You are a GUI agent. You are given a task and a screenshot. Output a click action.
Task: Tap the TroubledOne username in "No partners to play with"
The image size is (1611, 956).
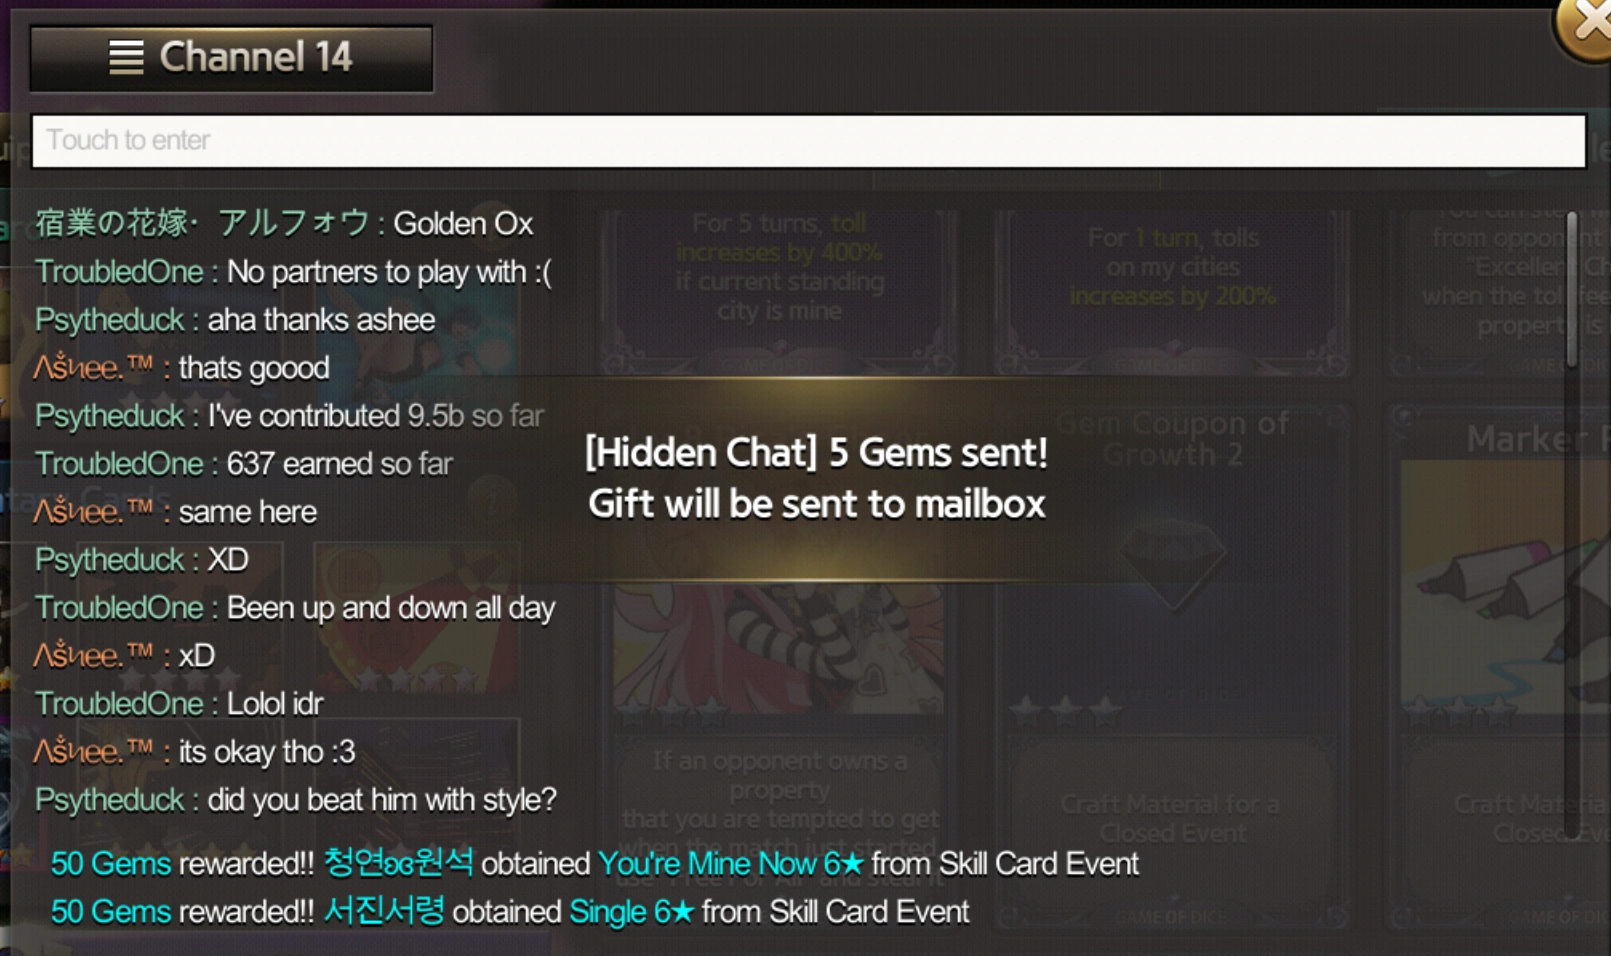tap(119, 272)
